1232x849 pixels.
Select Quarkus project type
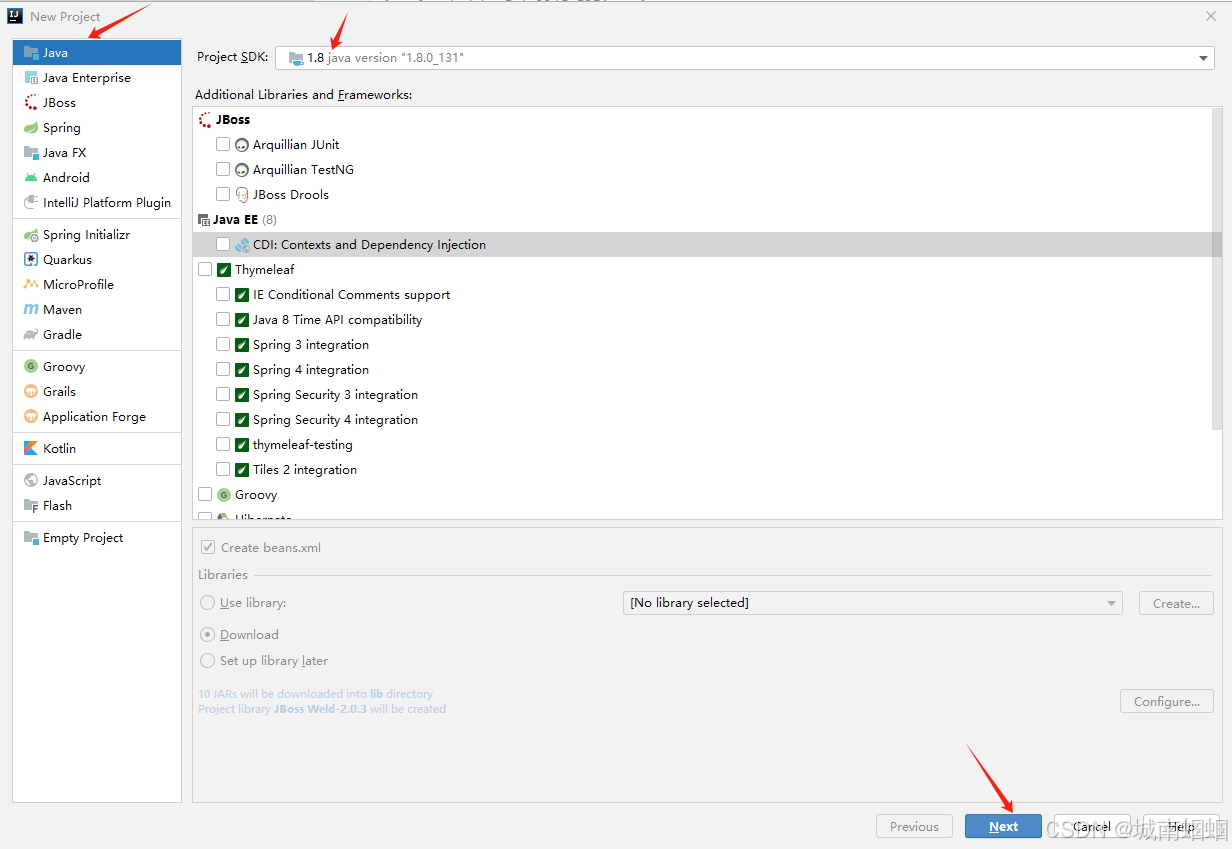(97, 259)
